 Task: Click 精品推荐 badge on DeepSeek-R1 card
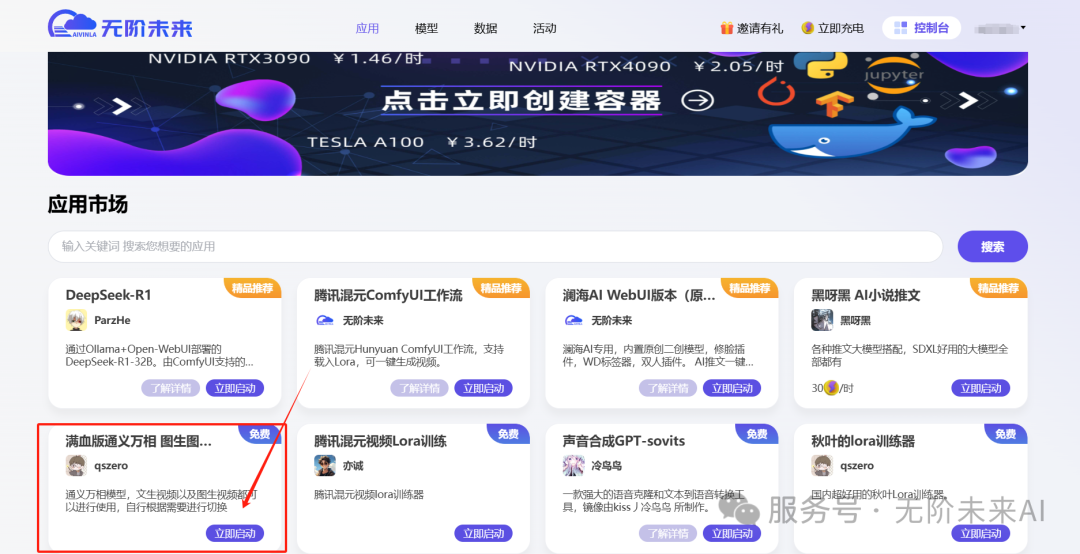tap(252, 288)
